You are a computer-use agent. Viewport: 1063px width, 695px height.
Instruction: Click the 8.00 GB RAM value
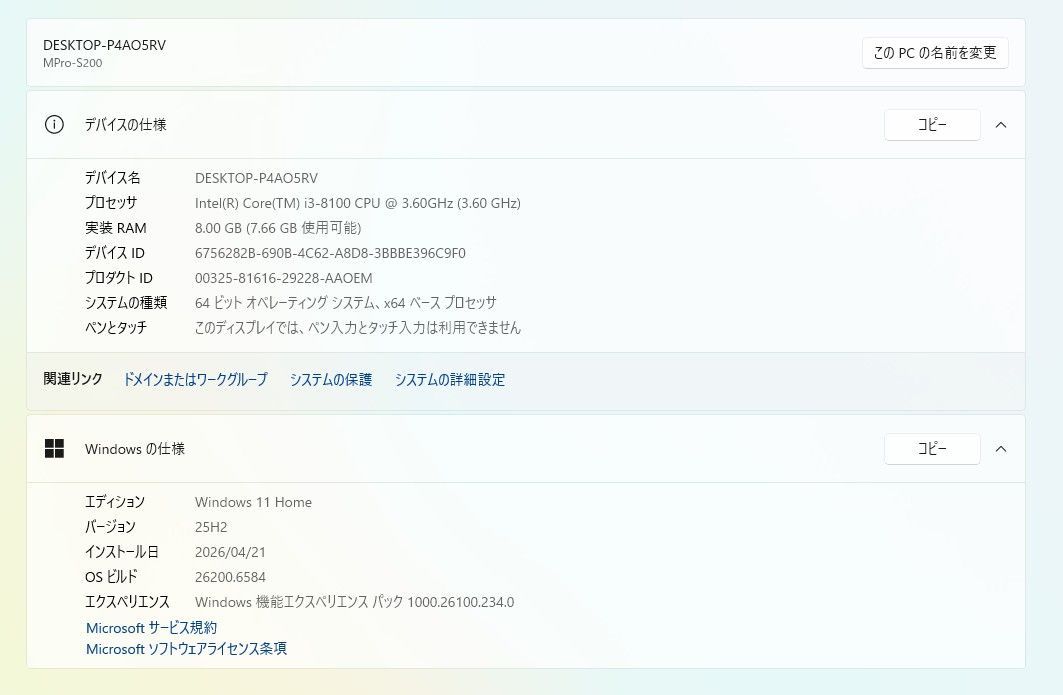click(x=278, y=229)
